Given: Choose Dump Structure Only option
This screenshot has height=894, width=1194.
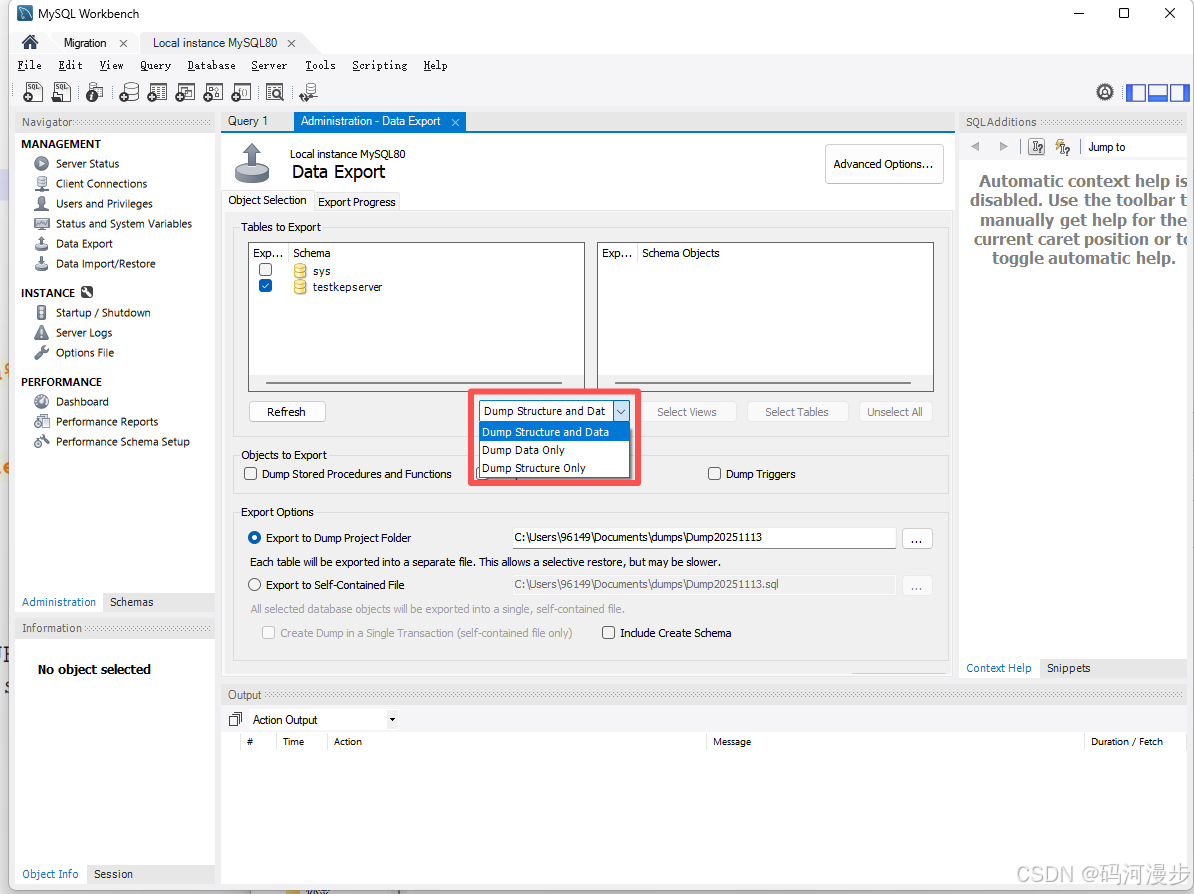Looking at the screenshot, I should pos(554,468).
